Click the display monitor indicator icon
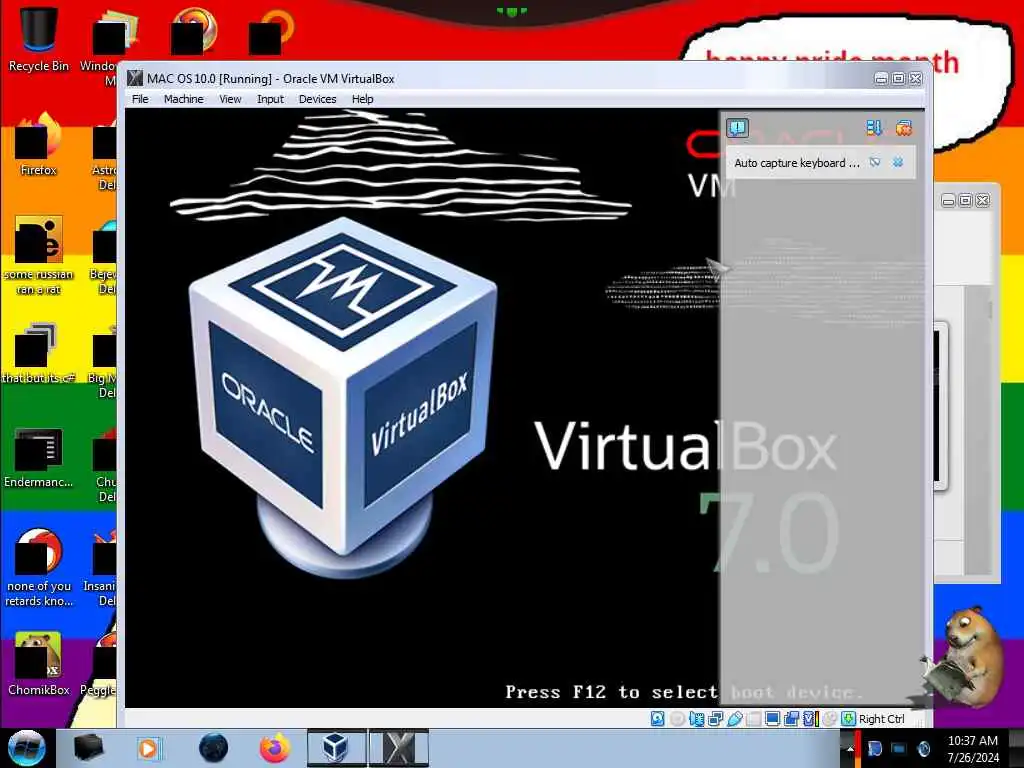The height and width of the screenshot is (768, 1024). [773, 719]
